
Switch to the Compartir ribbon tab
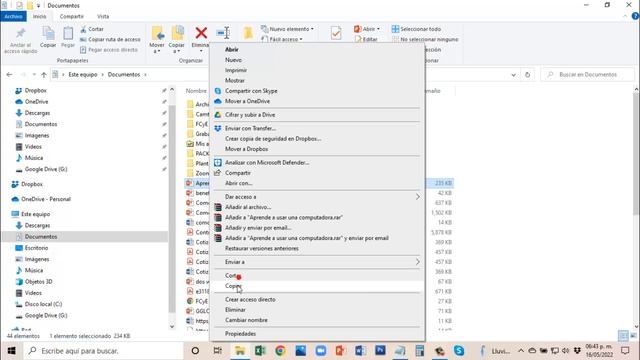[71, 16]
